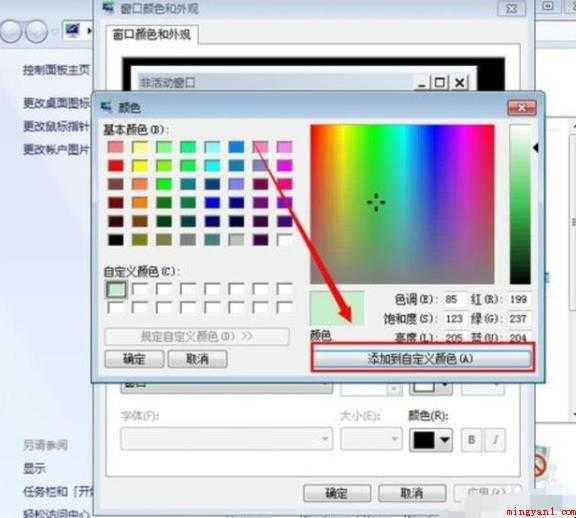Open the black font color dropdown
576x518 pixels.
[431, 440]
